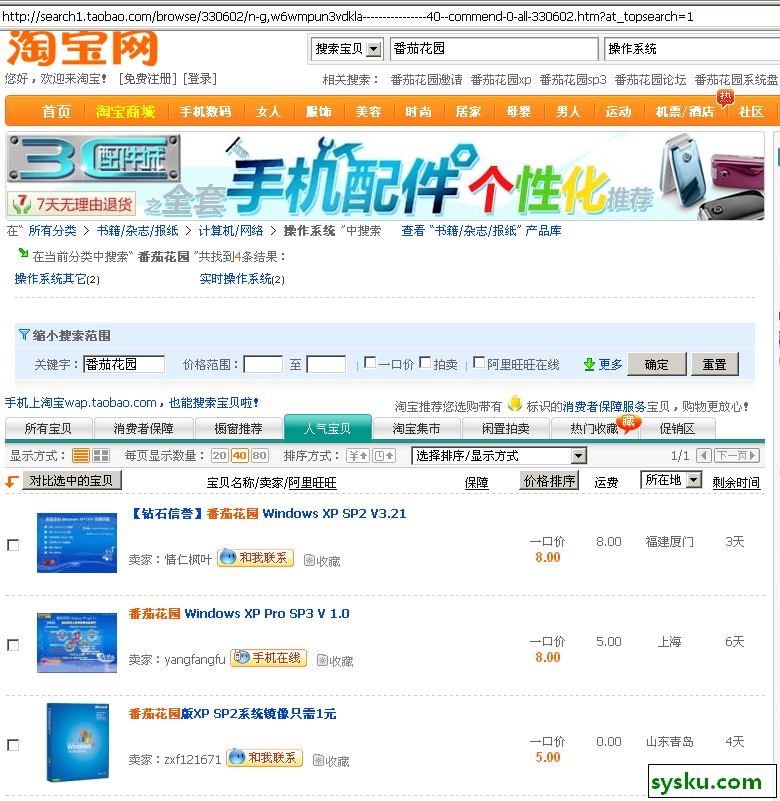Click the green download arrow beside 更多
Image resolution: width=780 pixels, height=801 pixels.
pos(589,364)
